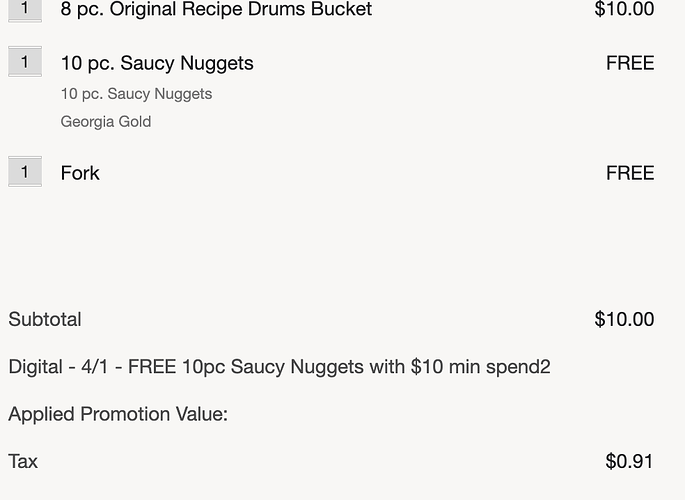Select the 8 pc. Original Recipe Drums Bucket item
Viewport: 685px width, 500px height.
pyautogui.click(x=216, y=10)
